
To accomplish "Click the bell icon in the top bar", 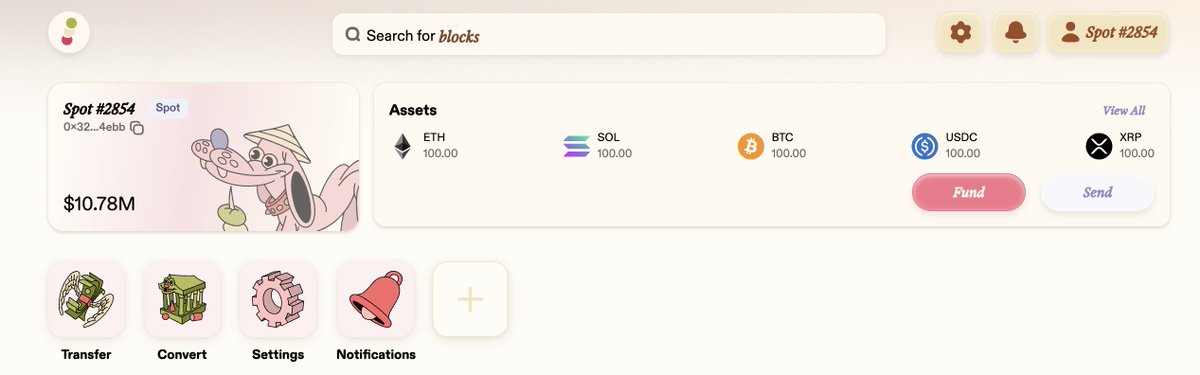I will point(1016,33).
